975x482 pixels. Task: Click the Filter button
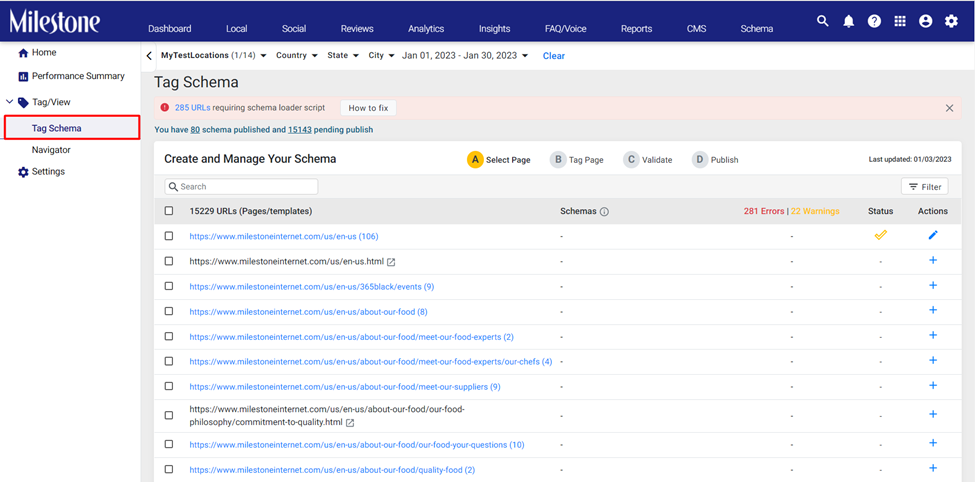[x=925, y=187]
